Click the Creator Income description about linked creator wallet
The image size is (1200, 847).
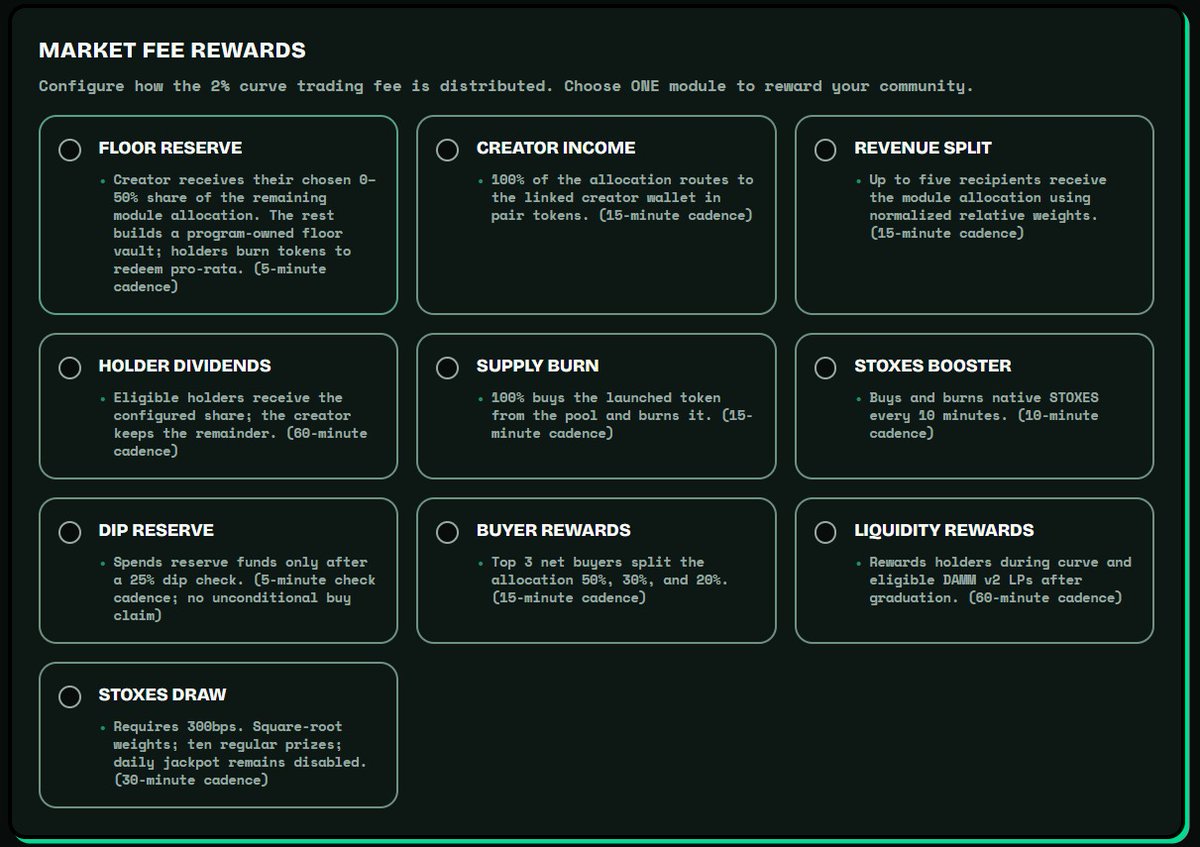622,198
